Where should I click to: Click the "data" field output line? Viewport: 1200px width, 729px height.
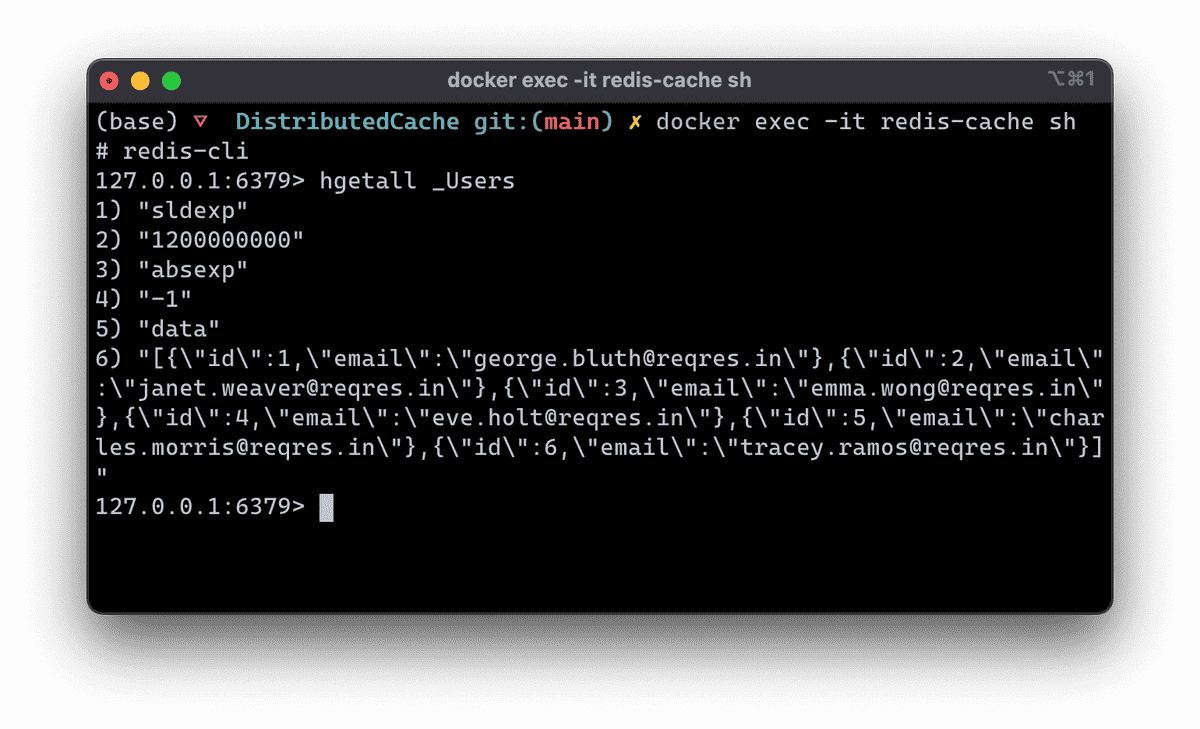158,328
